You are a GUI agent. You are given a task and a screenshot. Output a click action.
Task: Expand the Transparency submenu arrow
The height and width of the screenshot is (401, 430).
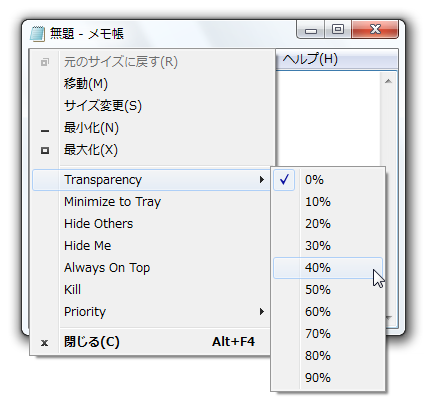pyautogui.click(x=262, y=180)
